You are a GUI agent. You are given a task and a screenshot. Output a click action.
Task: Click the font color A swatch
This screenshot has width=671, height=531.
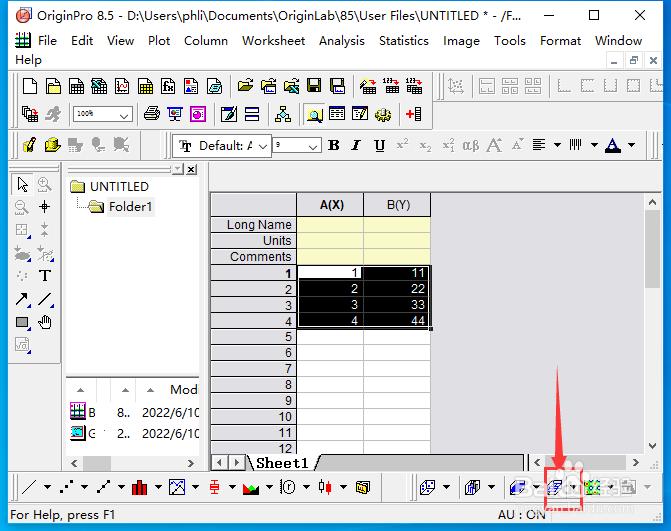pos(613,145)
